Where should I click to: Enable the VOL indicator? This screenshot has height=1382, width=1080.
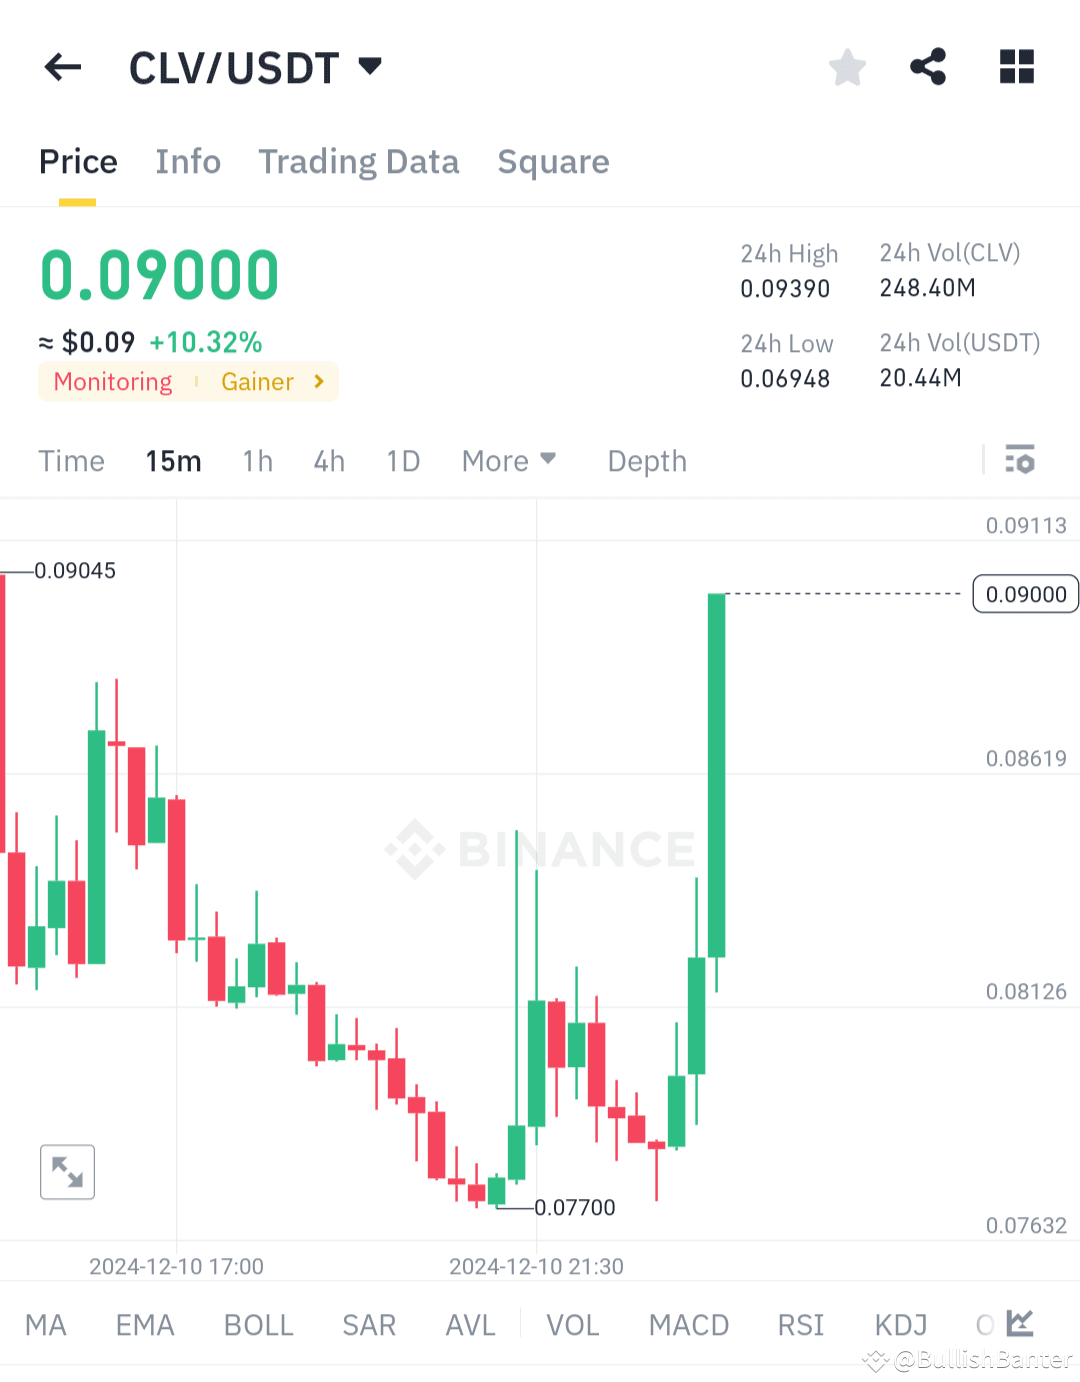(x=572, y=1323)
